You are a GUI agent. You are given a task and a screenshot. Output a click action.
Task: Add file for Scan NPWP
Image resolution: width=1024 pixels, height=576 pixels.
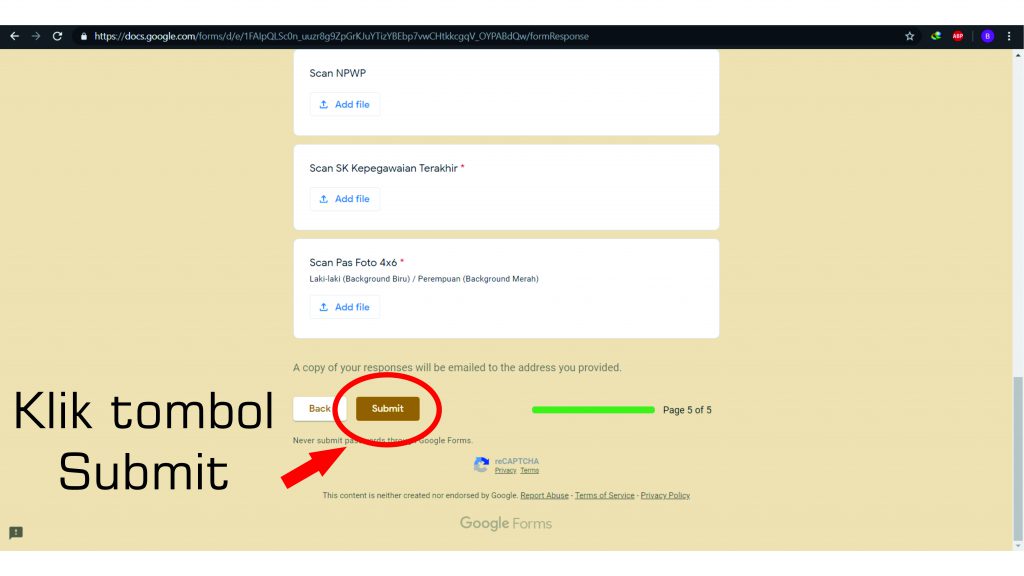[345, 104]
